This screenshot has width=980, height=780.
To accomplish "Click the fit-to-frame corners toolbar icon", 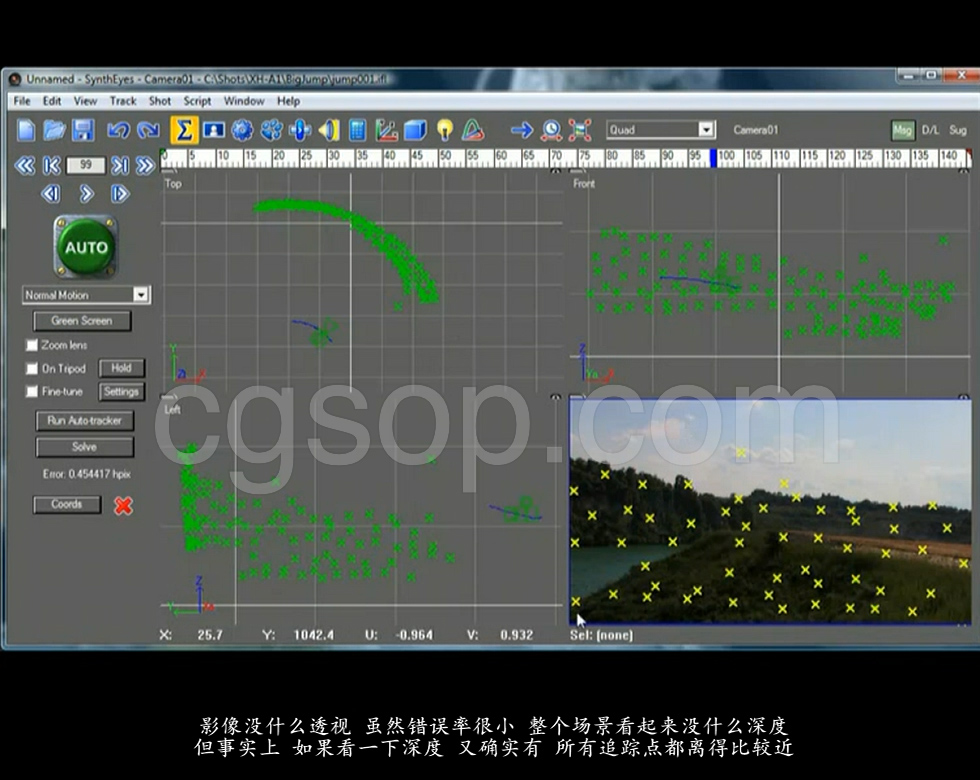I will 580,130.
